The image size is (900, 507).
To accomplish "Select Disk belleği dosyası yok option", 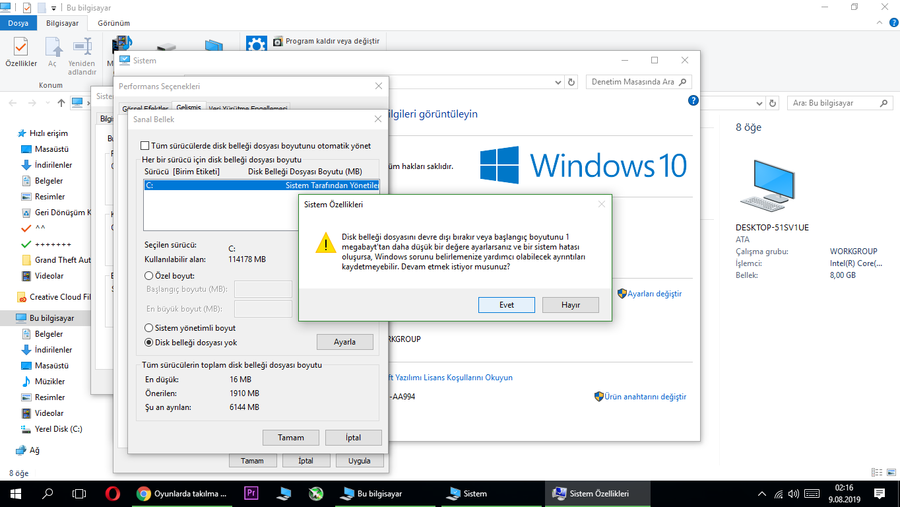I will 149,342.
